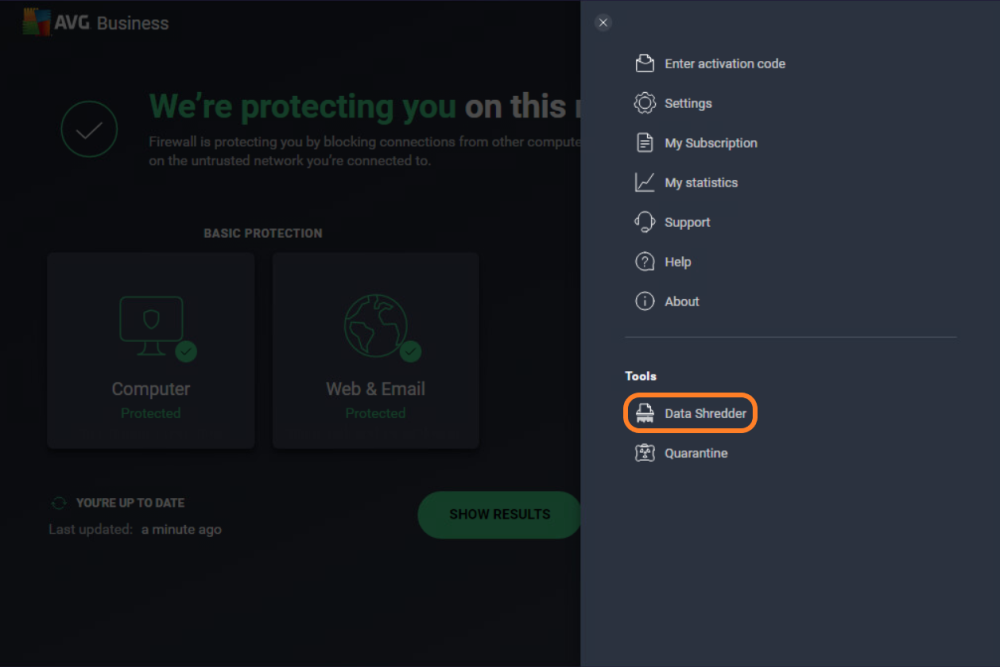Image resolution: width=1000 pixels, height=667 pixels.
Task: Open My statistics chart icon
Action: 643,182
